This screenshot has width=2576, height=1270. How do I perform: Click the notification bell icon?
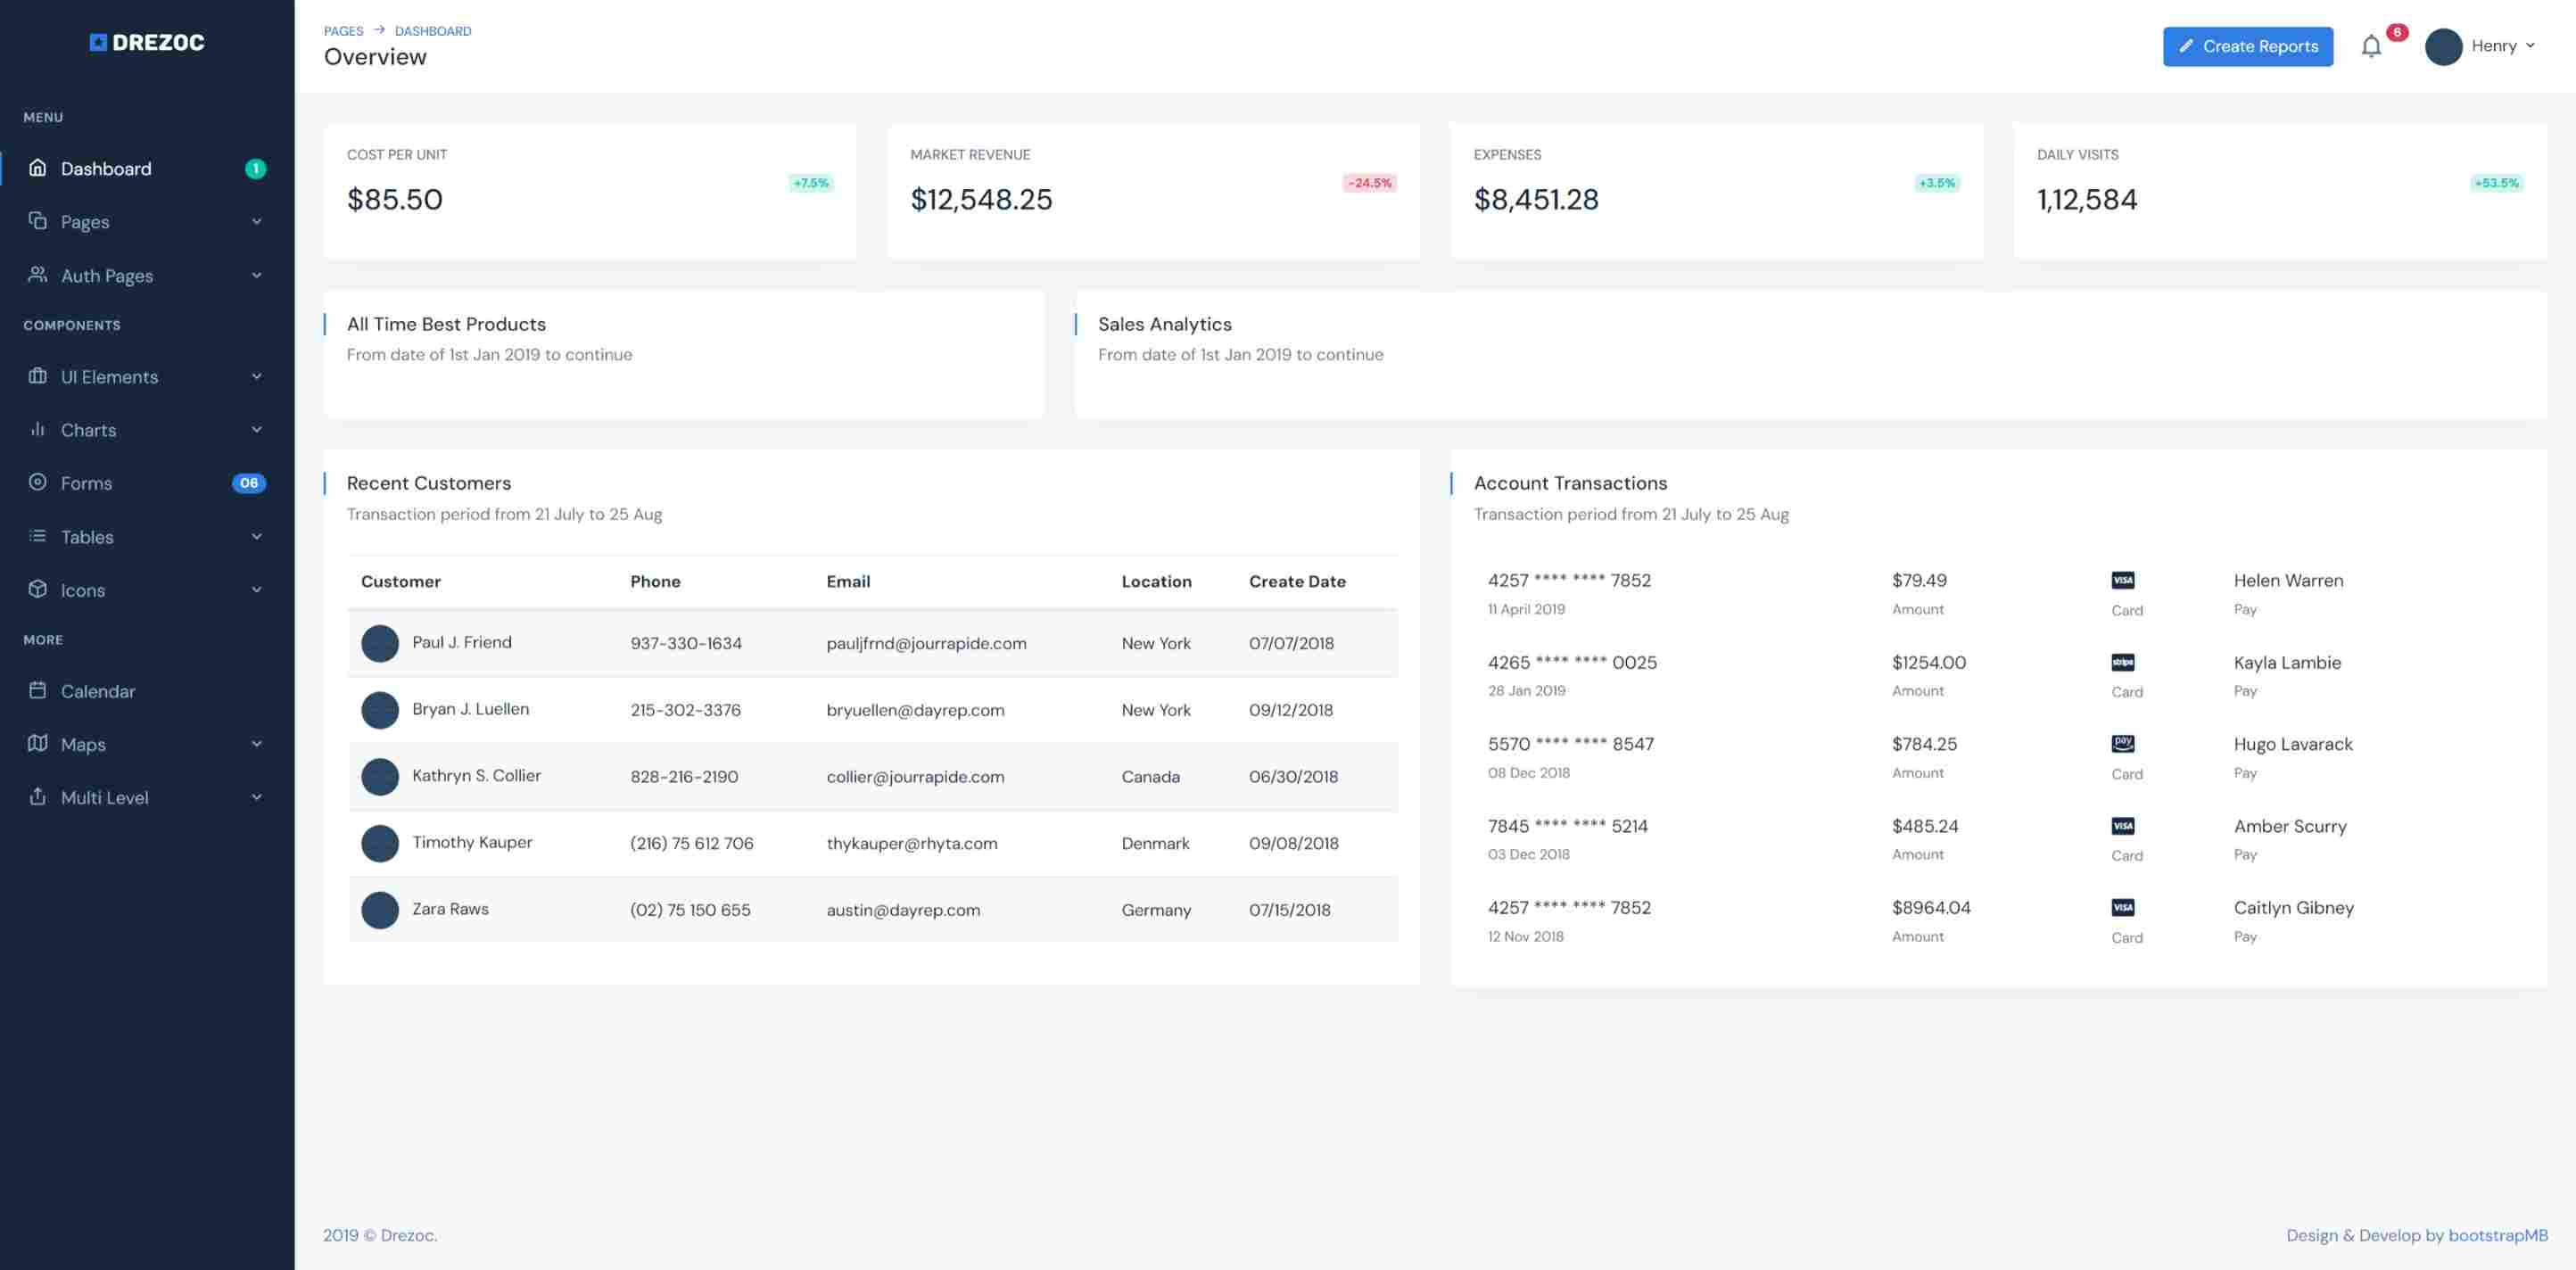click(2371, 46)
